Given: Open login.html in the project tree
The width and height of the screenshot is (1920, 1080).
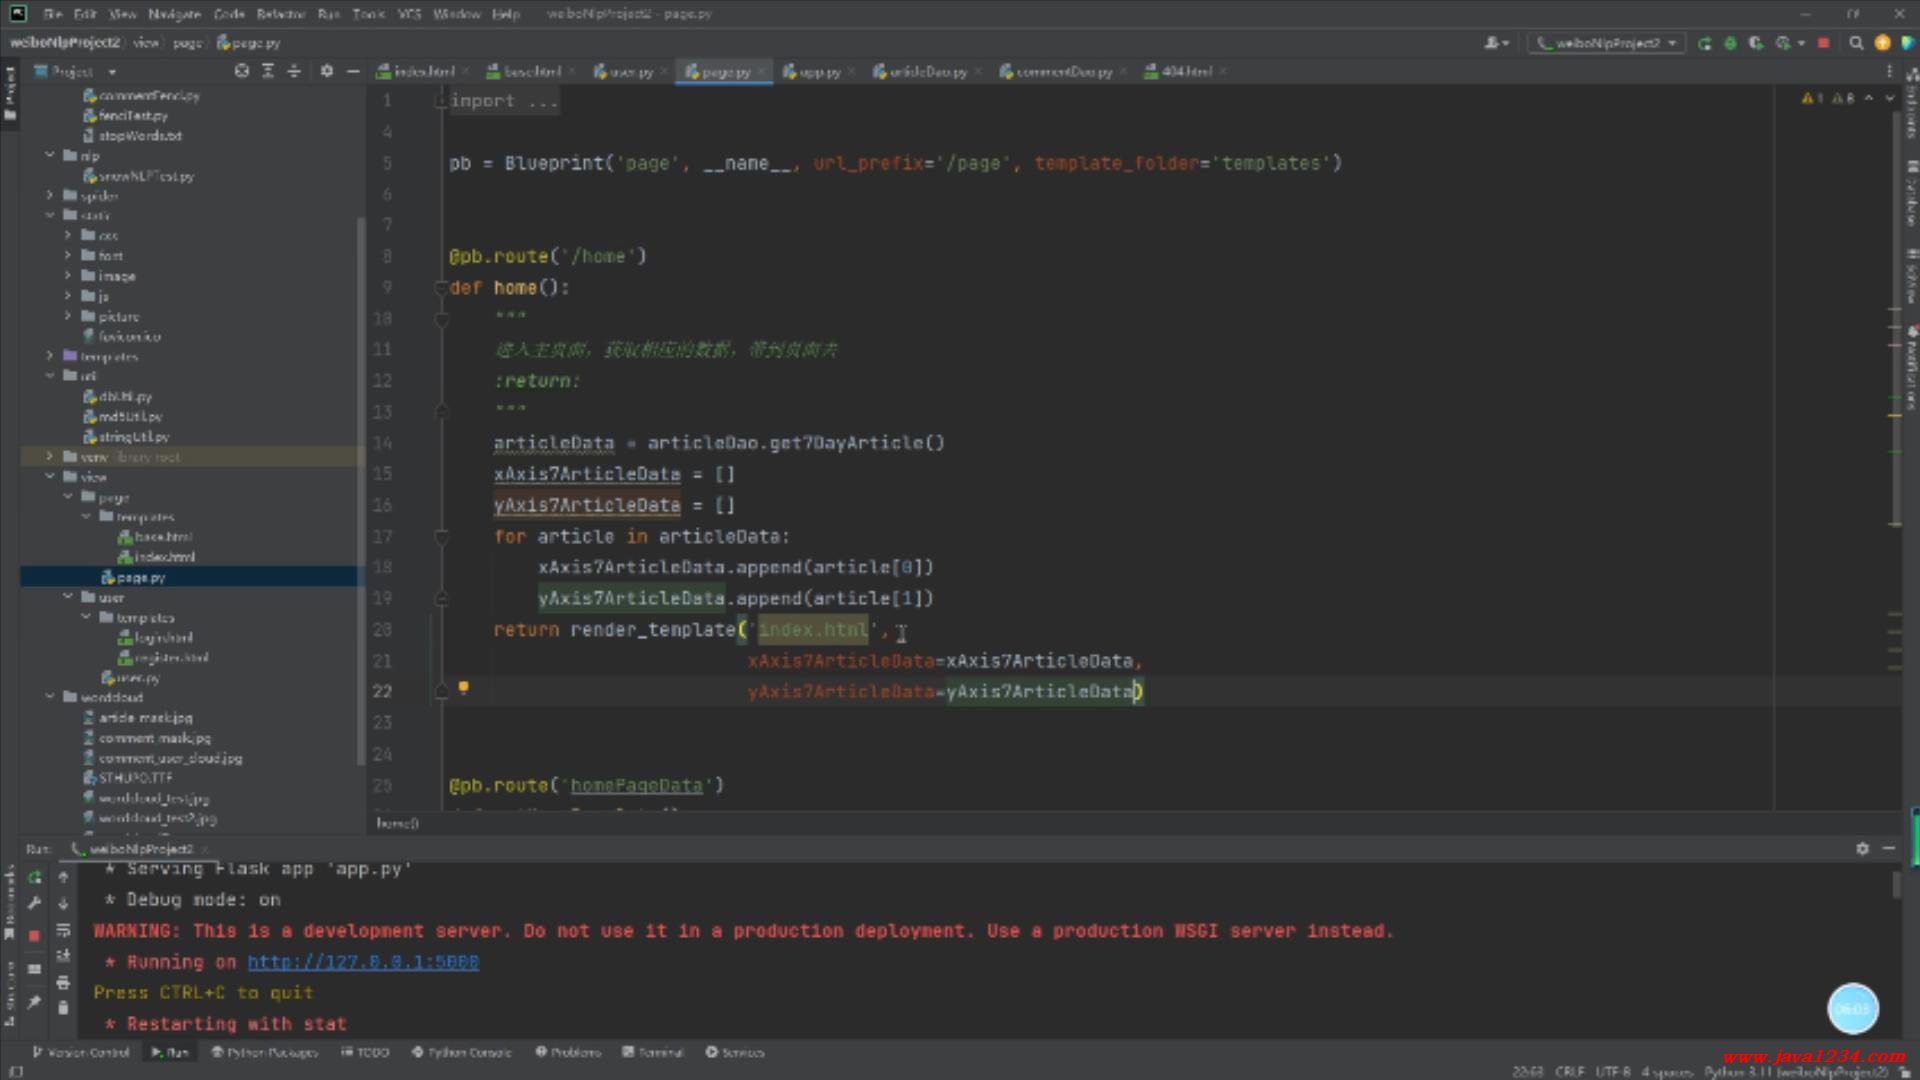Looking at the screenshot, I should coord(163,637).
